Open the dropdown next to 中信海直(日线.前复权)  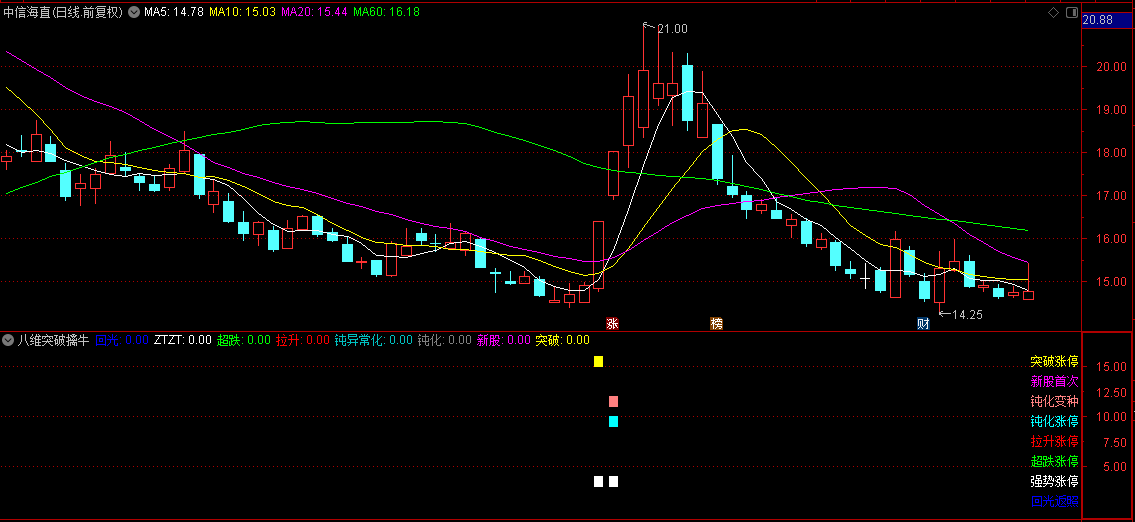[134, 12]
